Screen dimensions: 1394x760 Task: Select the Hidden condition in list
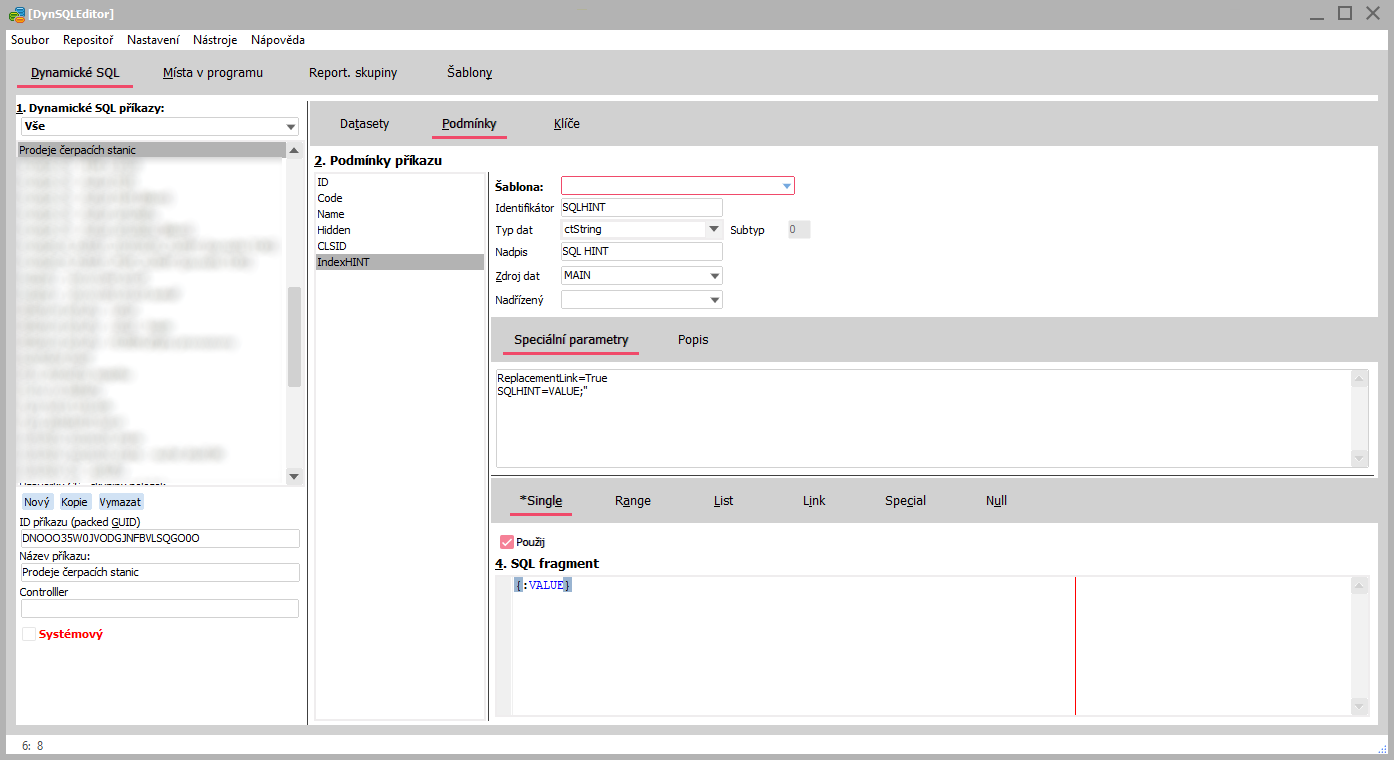tap(334, 230)
